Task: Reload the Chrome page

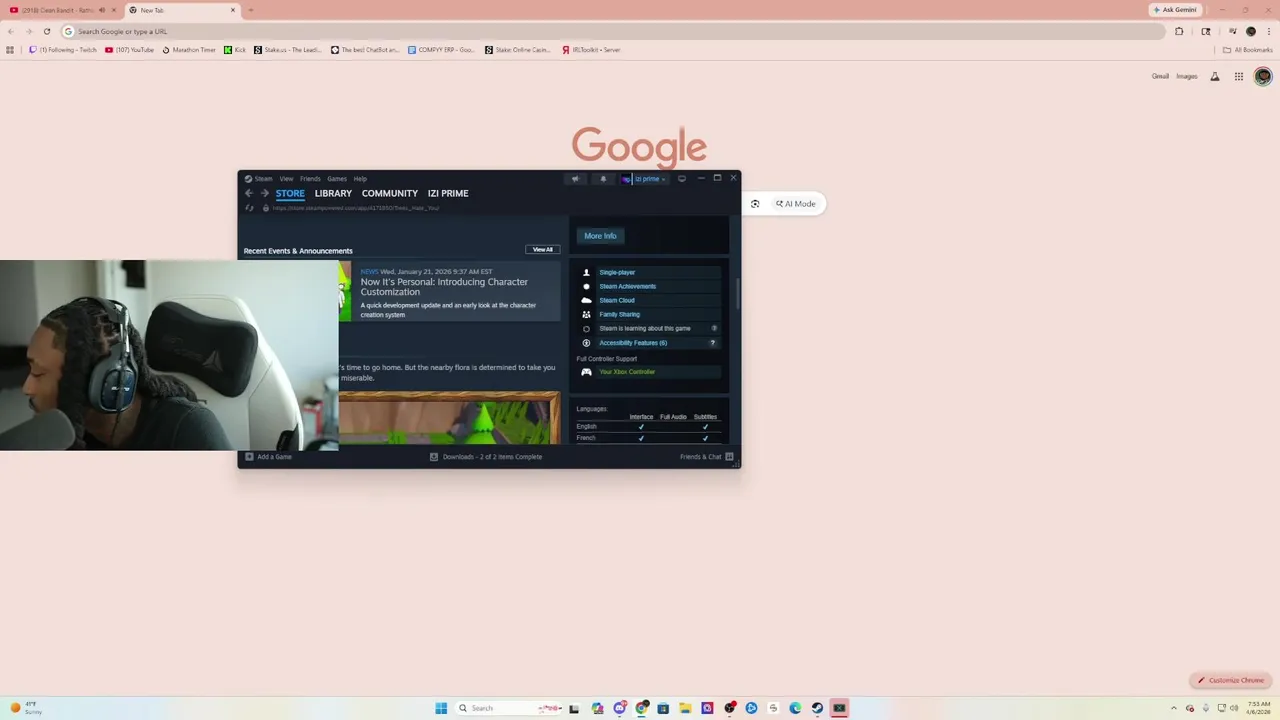Action: coord(46,31)
